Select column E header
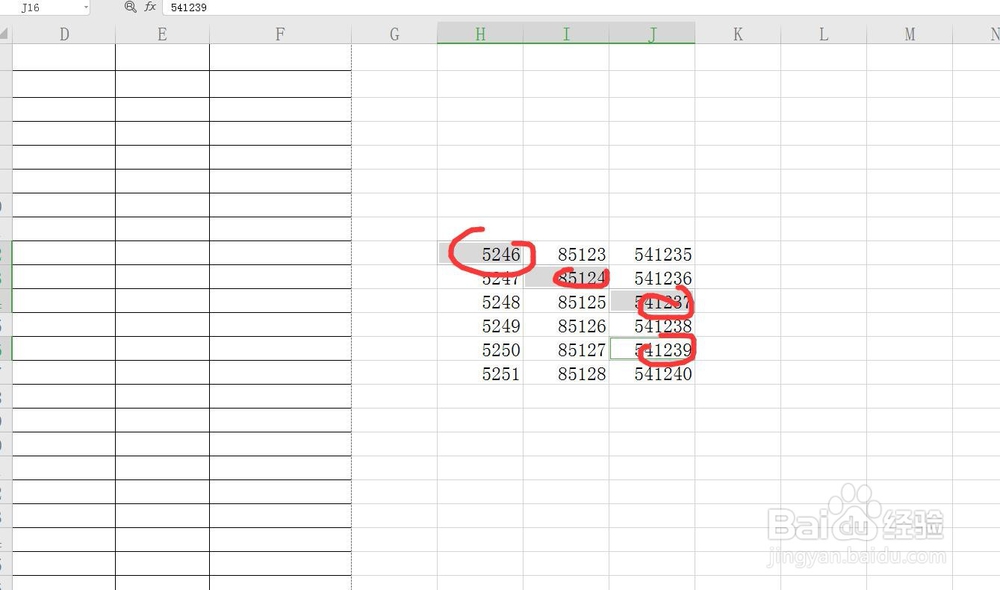The image size is (1000, 590). click(162, 34)
